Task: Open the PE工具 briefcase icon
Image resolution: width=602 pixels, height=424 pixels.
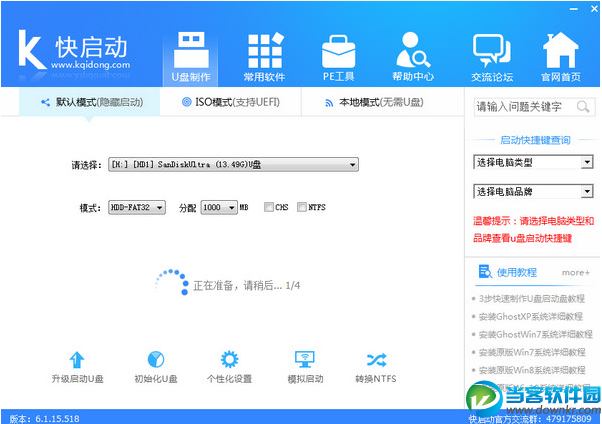Action: coord(338,58)
